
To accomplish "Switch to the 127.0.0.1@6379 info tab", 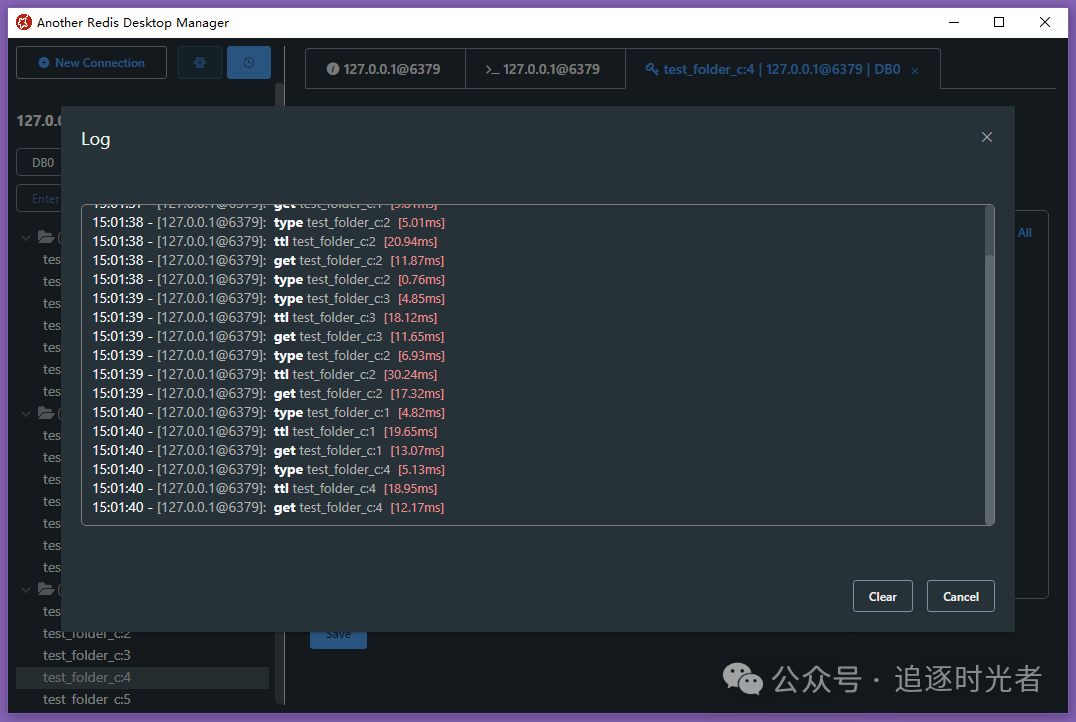I will [x=385, y=69].
